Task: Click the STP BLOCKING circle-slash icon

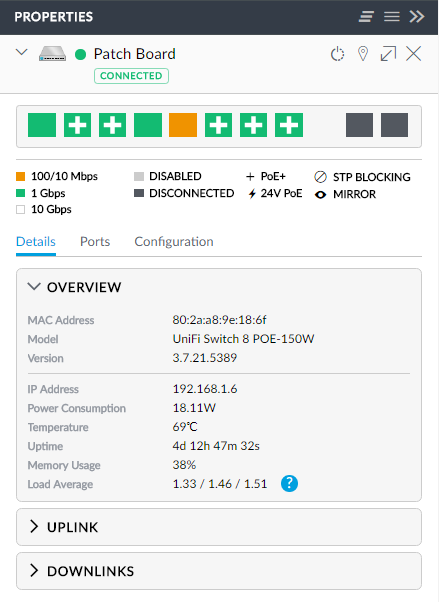Action: click(x=320, y=177)
